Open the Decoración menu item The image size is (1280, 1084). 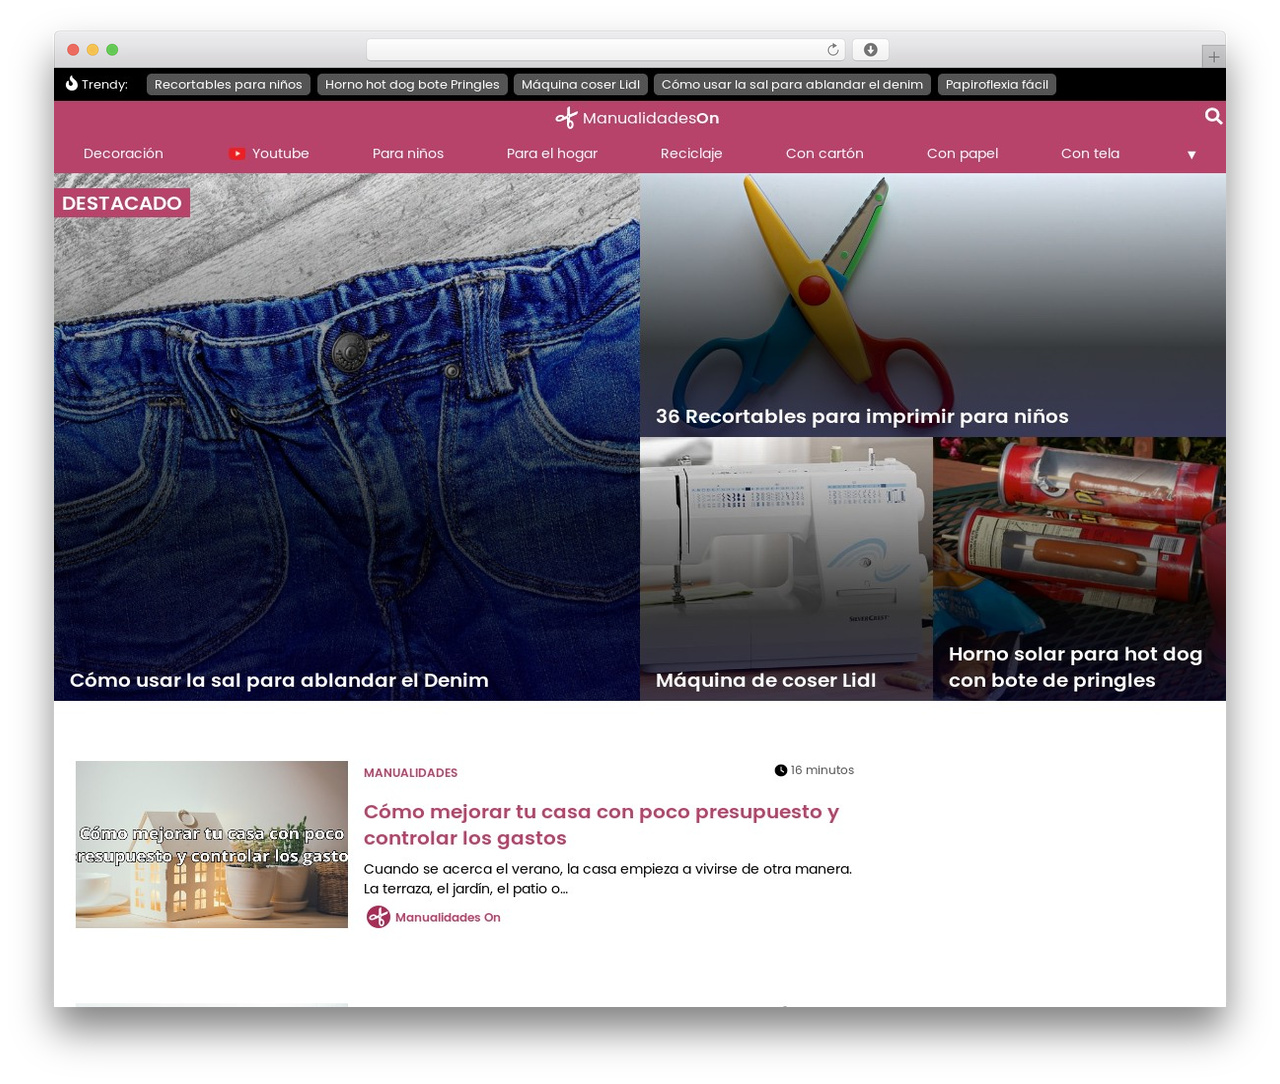coord(123,153)
